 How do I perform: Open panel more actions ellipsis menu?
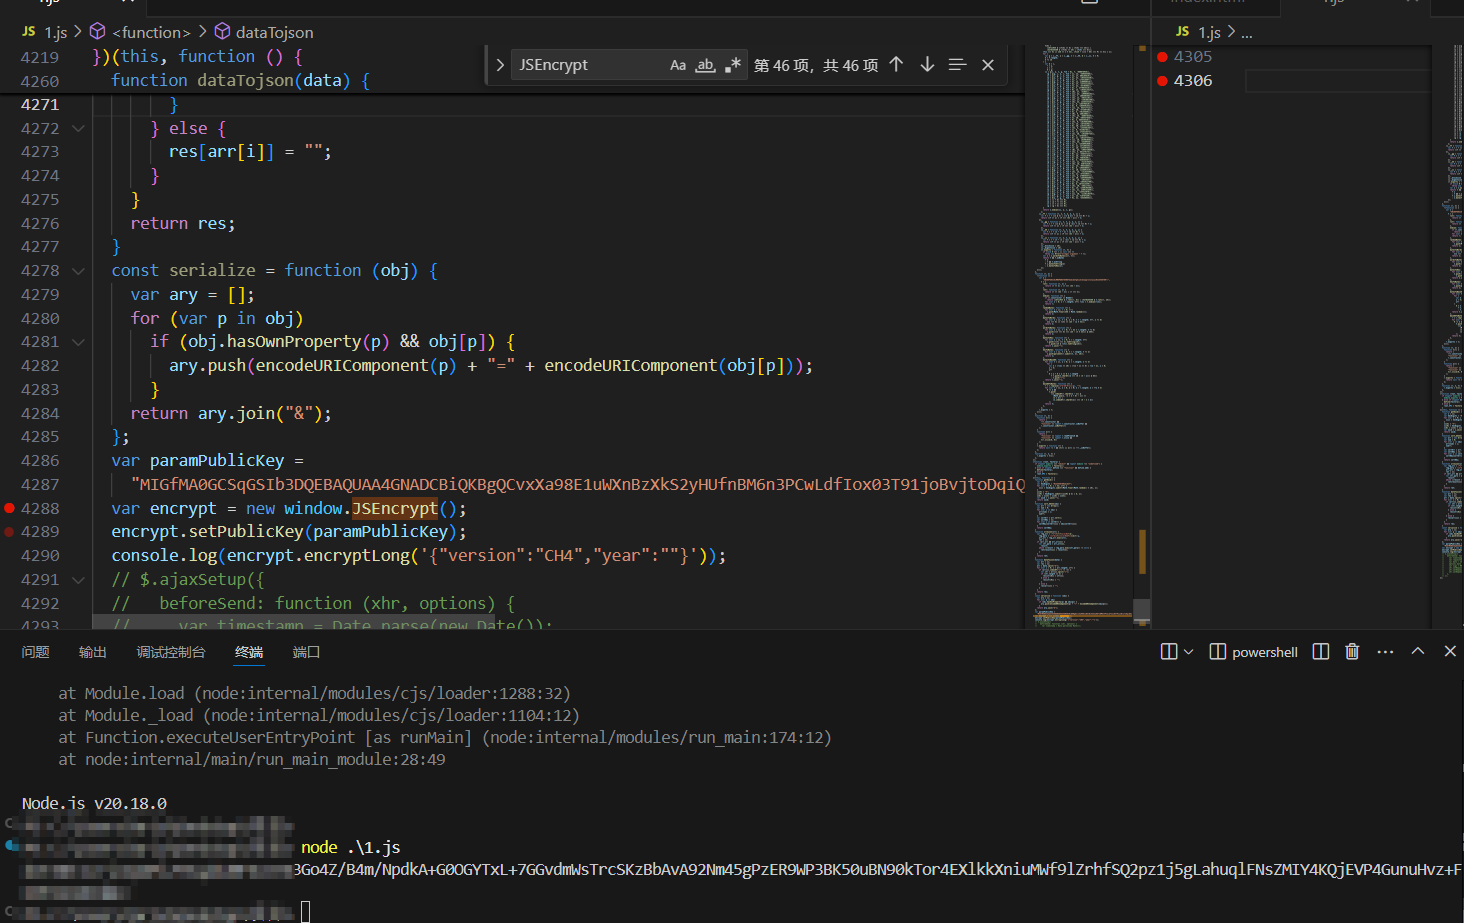click(1385, 652)
